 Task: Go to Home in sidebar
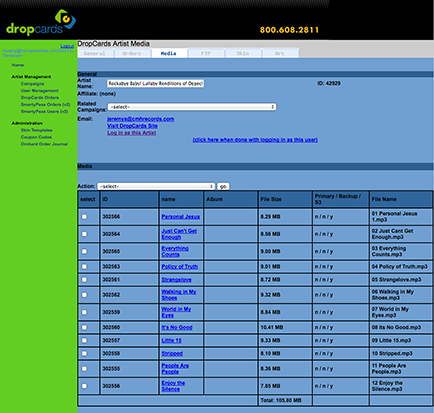18,65
